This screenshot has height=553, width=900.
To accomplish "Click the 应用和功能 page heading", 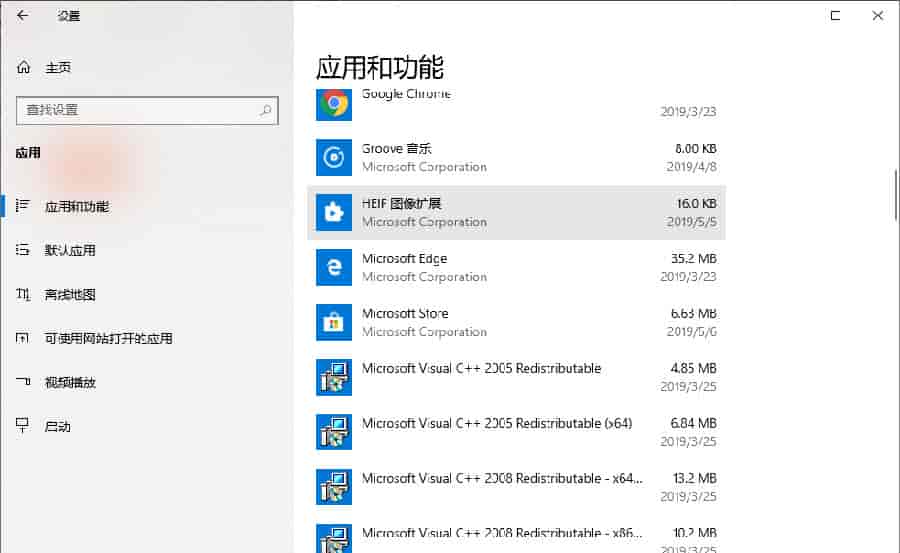I will (380, 67).
